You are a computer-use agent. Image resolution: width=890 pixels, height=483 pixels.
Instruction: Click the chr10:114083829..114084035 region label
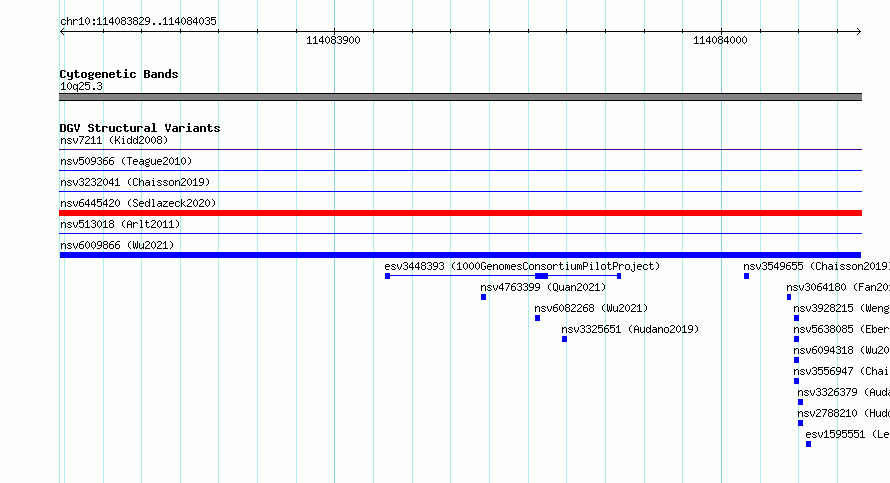[x=138, y=21]
